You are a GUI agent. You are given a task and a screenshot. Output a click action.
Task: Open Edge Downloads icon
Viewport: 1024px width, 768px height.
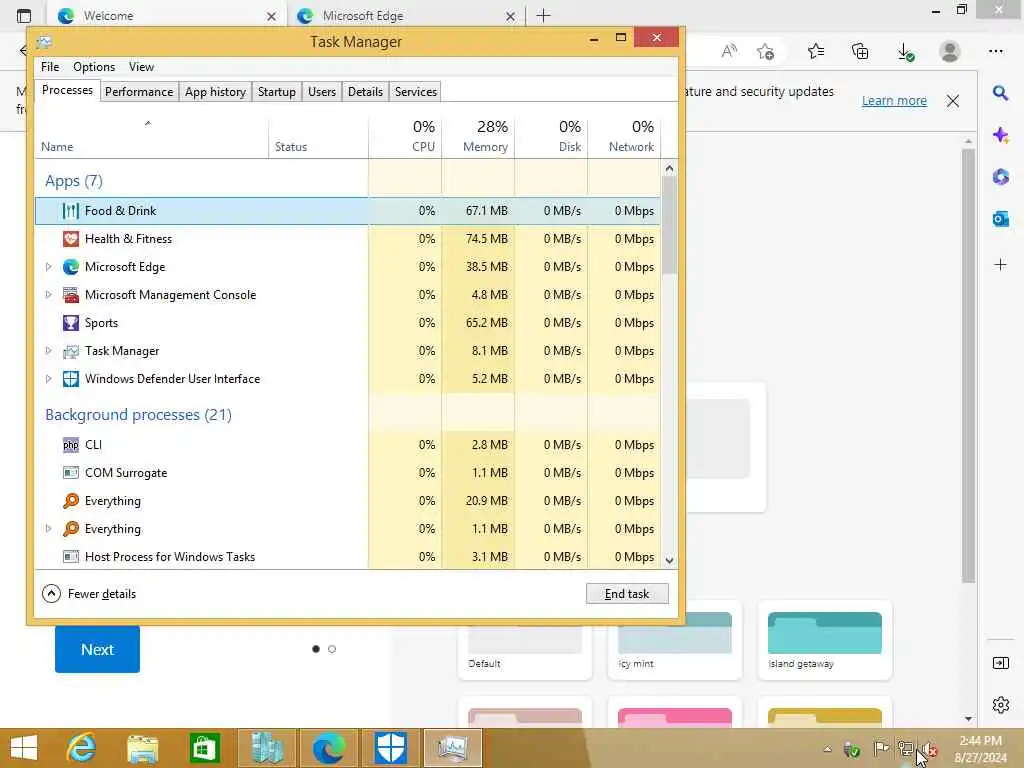click(x=905, y=52)
